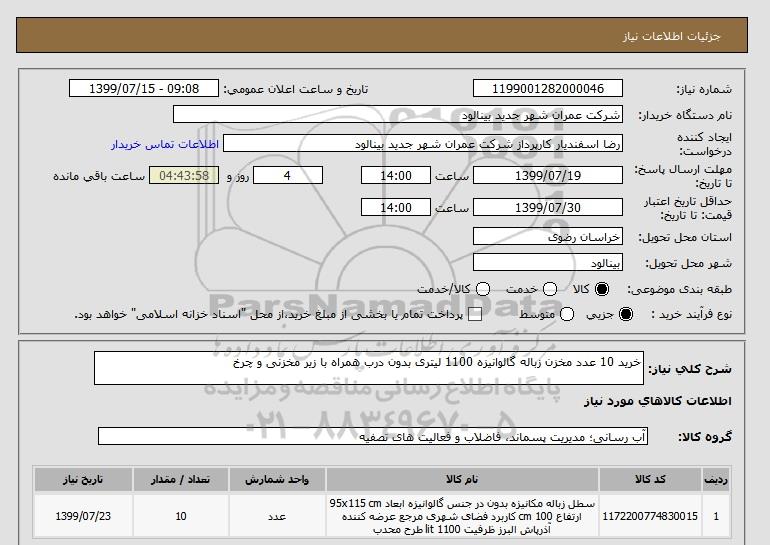Click the remaining days field showing 4
Viewport: 770px width, 545px height.
pos(288,175)
